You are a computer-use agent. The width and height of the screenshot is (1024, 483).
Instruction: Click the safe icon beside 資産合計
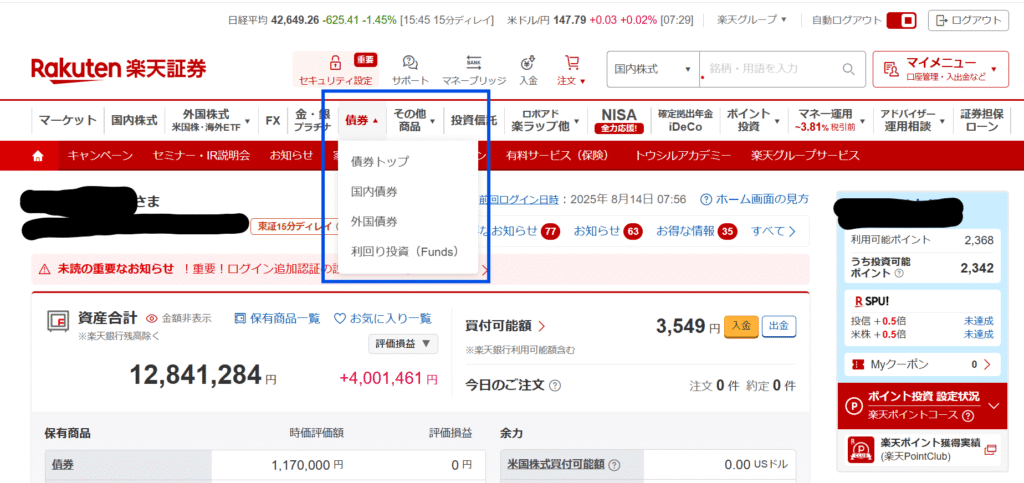59,320
